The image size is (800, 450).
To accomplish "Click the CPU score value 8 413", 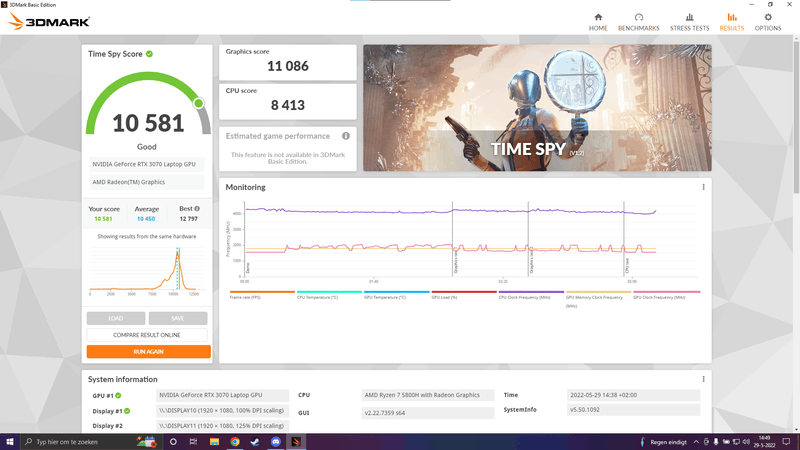I will pos(288,105).
